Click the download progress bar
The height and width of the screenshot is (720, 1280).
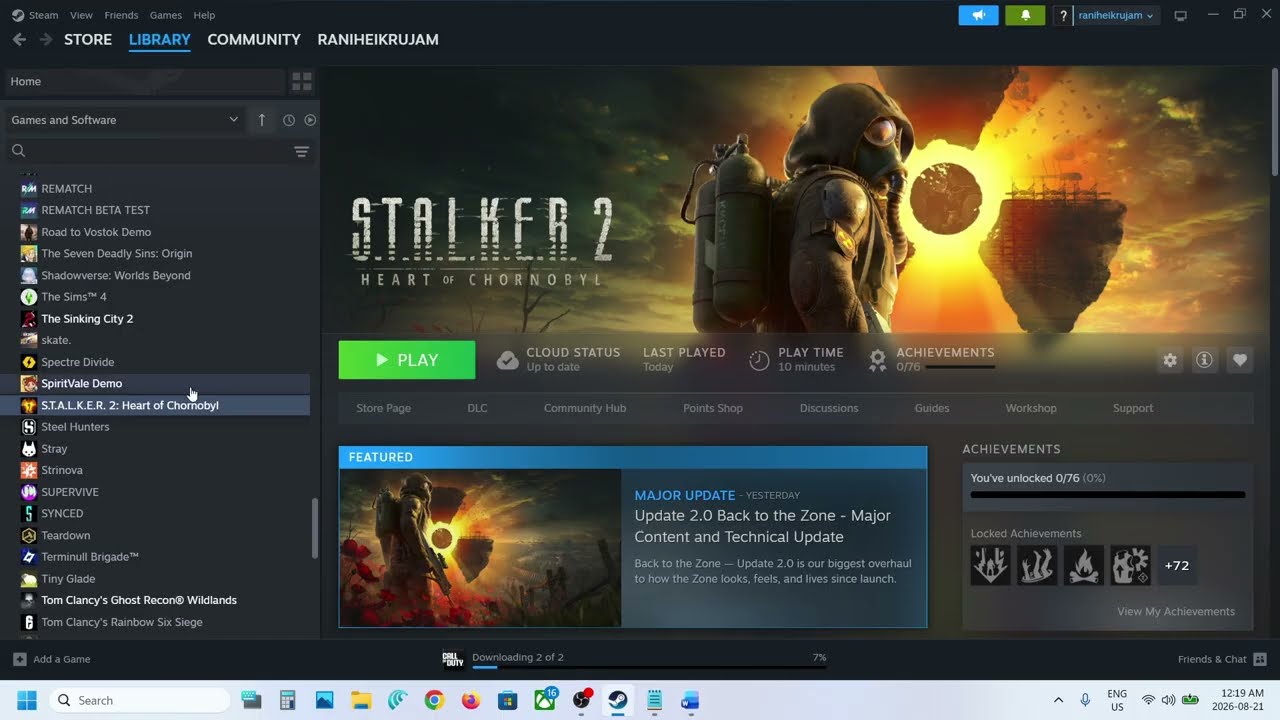tap(649, 666)
